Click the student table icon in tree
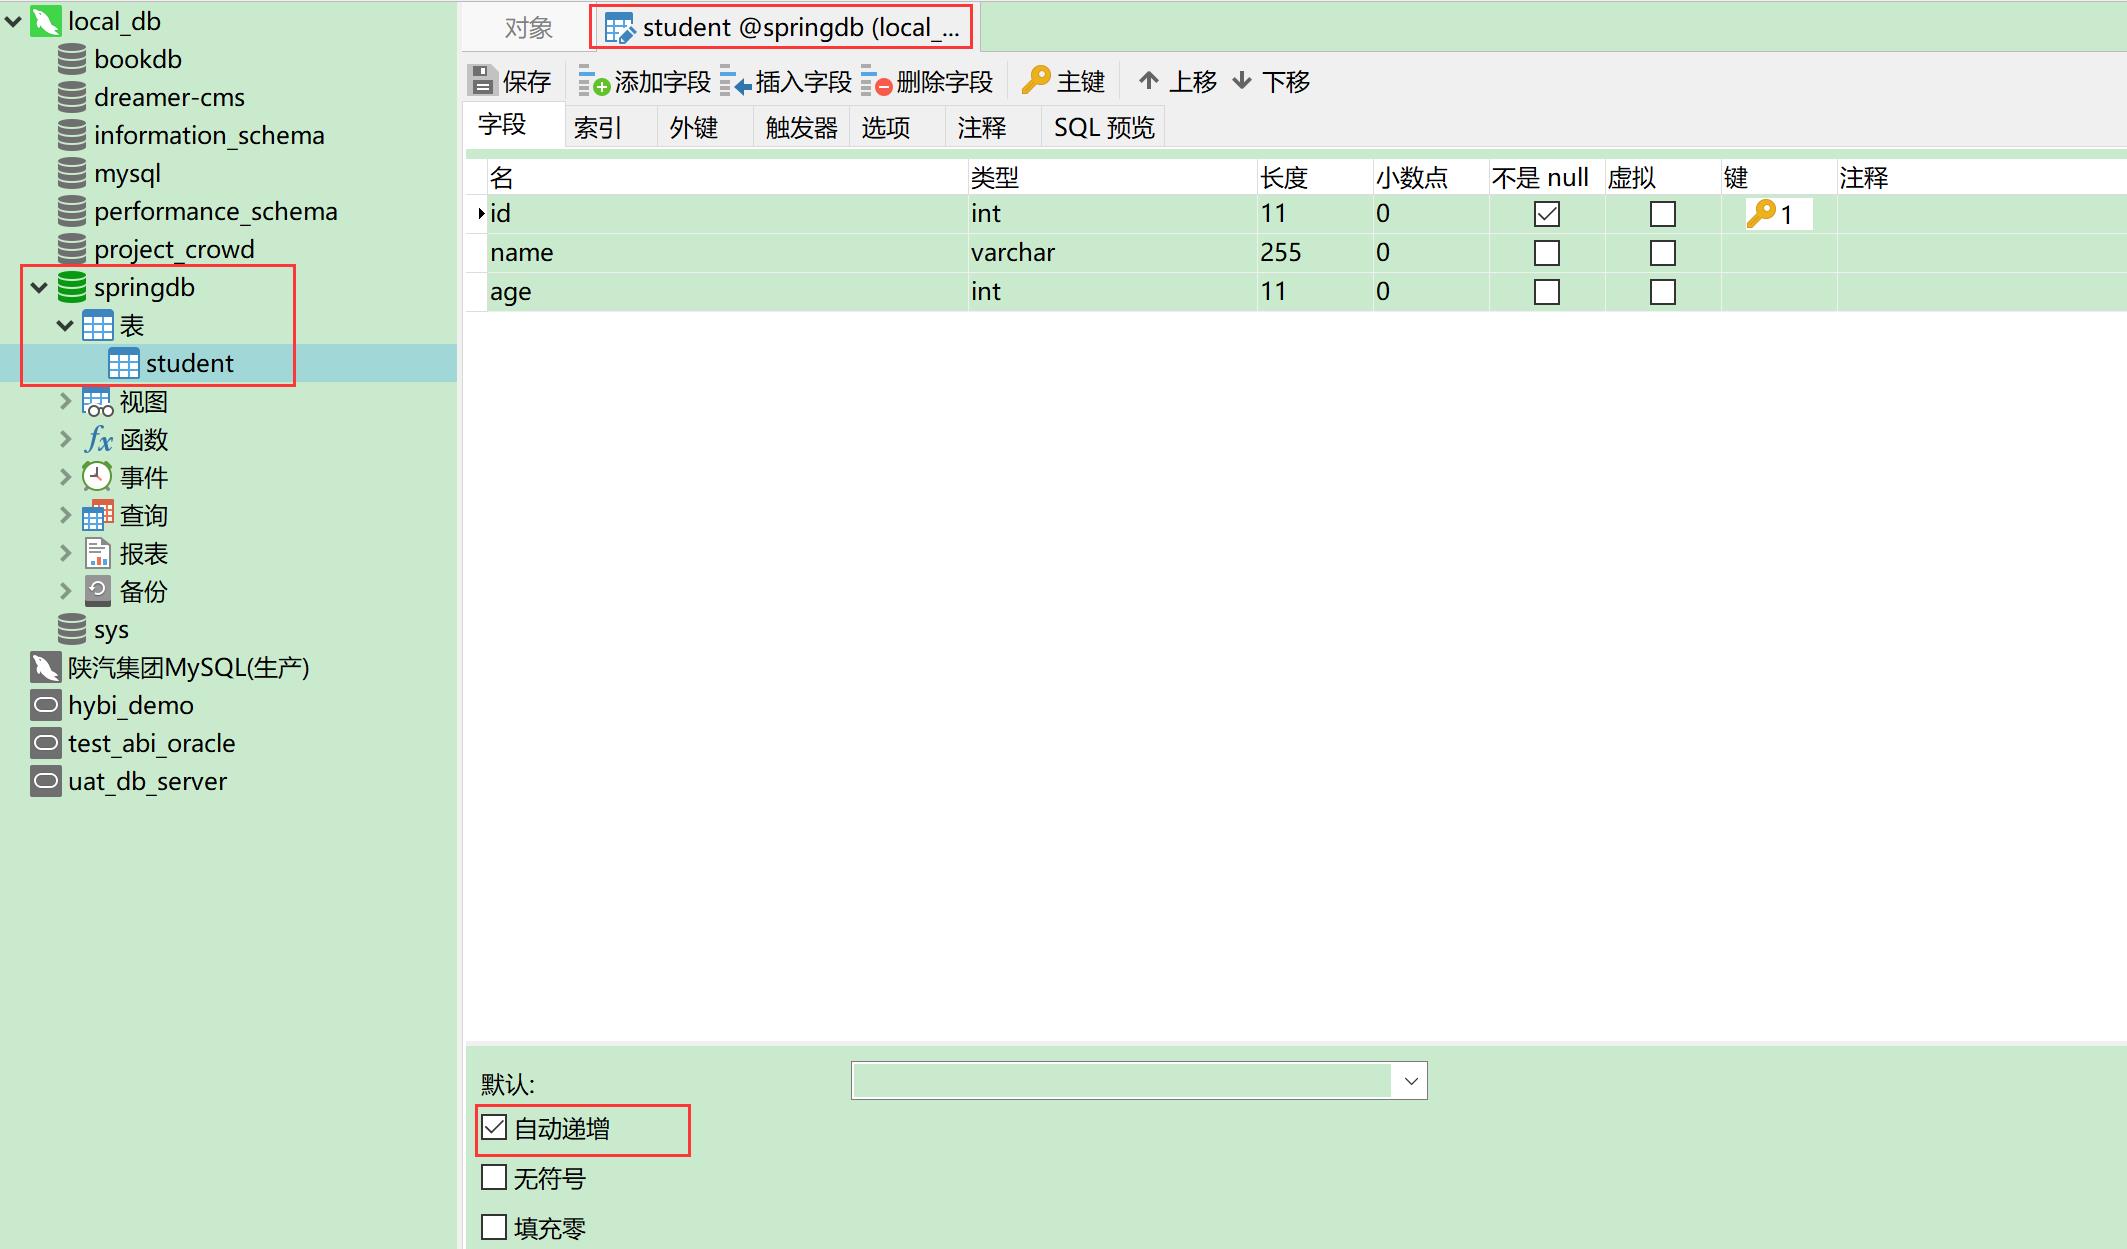2127x1249 pixels. point(124,363)
